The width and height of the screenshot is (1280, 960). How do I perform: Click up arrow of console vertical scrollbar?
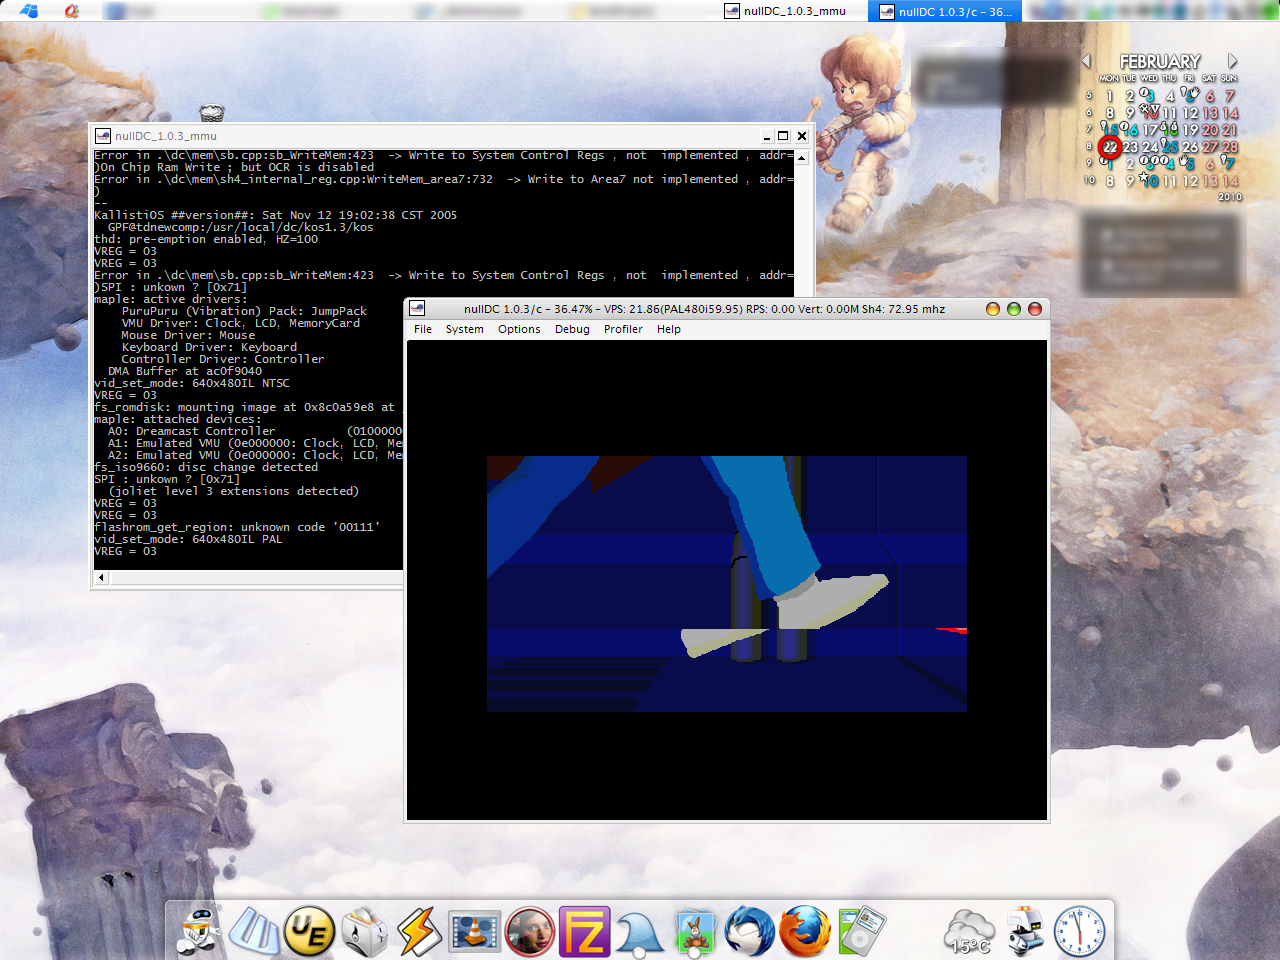[802, 156]
